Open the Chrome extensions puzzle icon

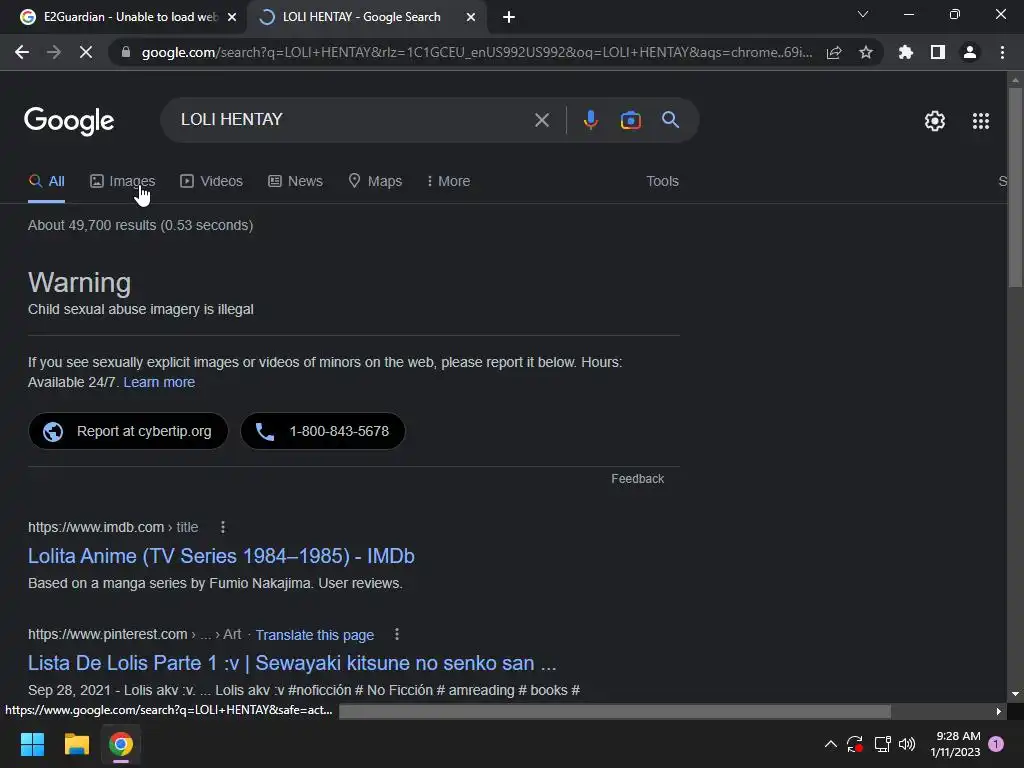tap(906, 52)
